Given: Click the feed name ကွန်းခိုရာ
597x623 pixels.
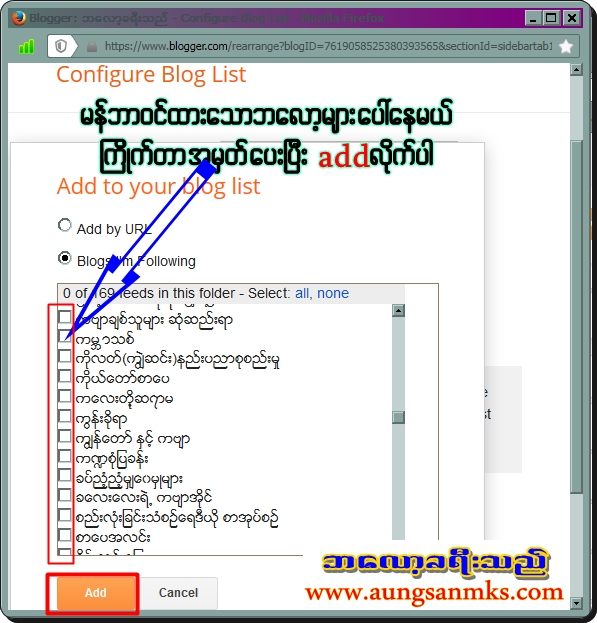Looking at the screenshot, I should coord(101,418).
